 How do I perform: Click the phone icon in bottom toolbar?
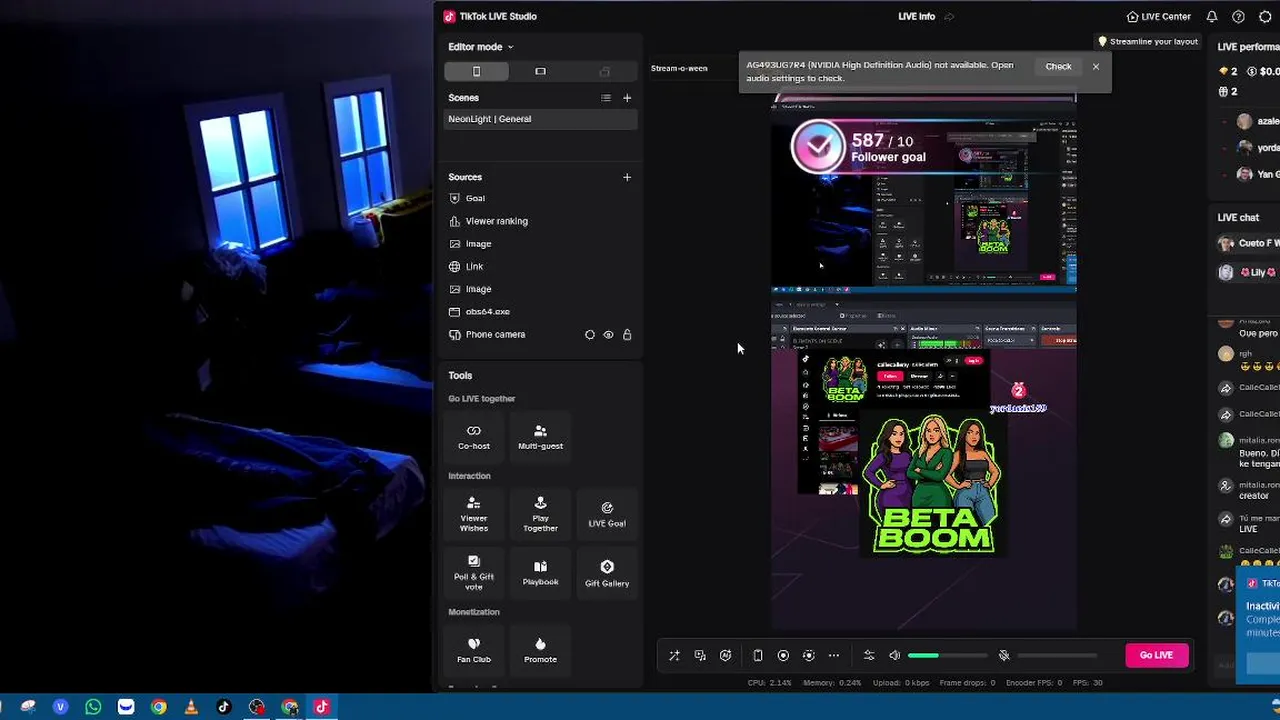758,656
